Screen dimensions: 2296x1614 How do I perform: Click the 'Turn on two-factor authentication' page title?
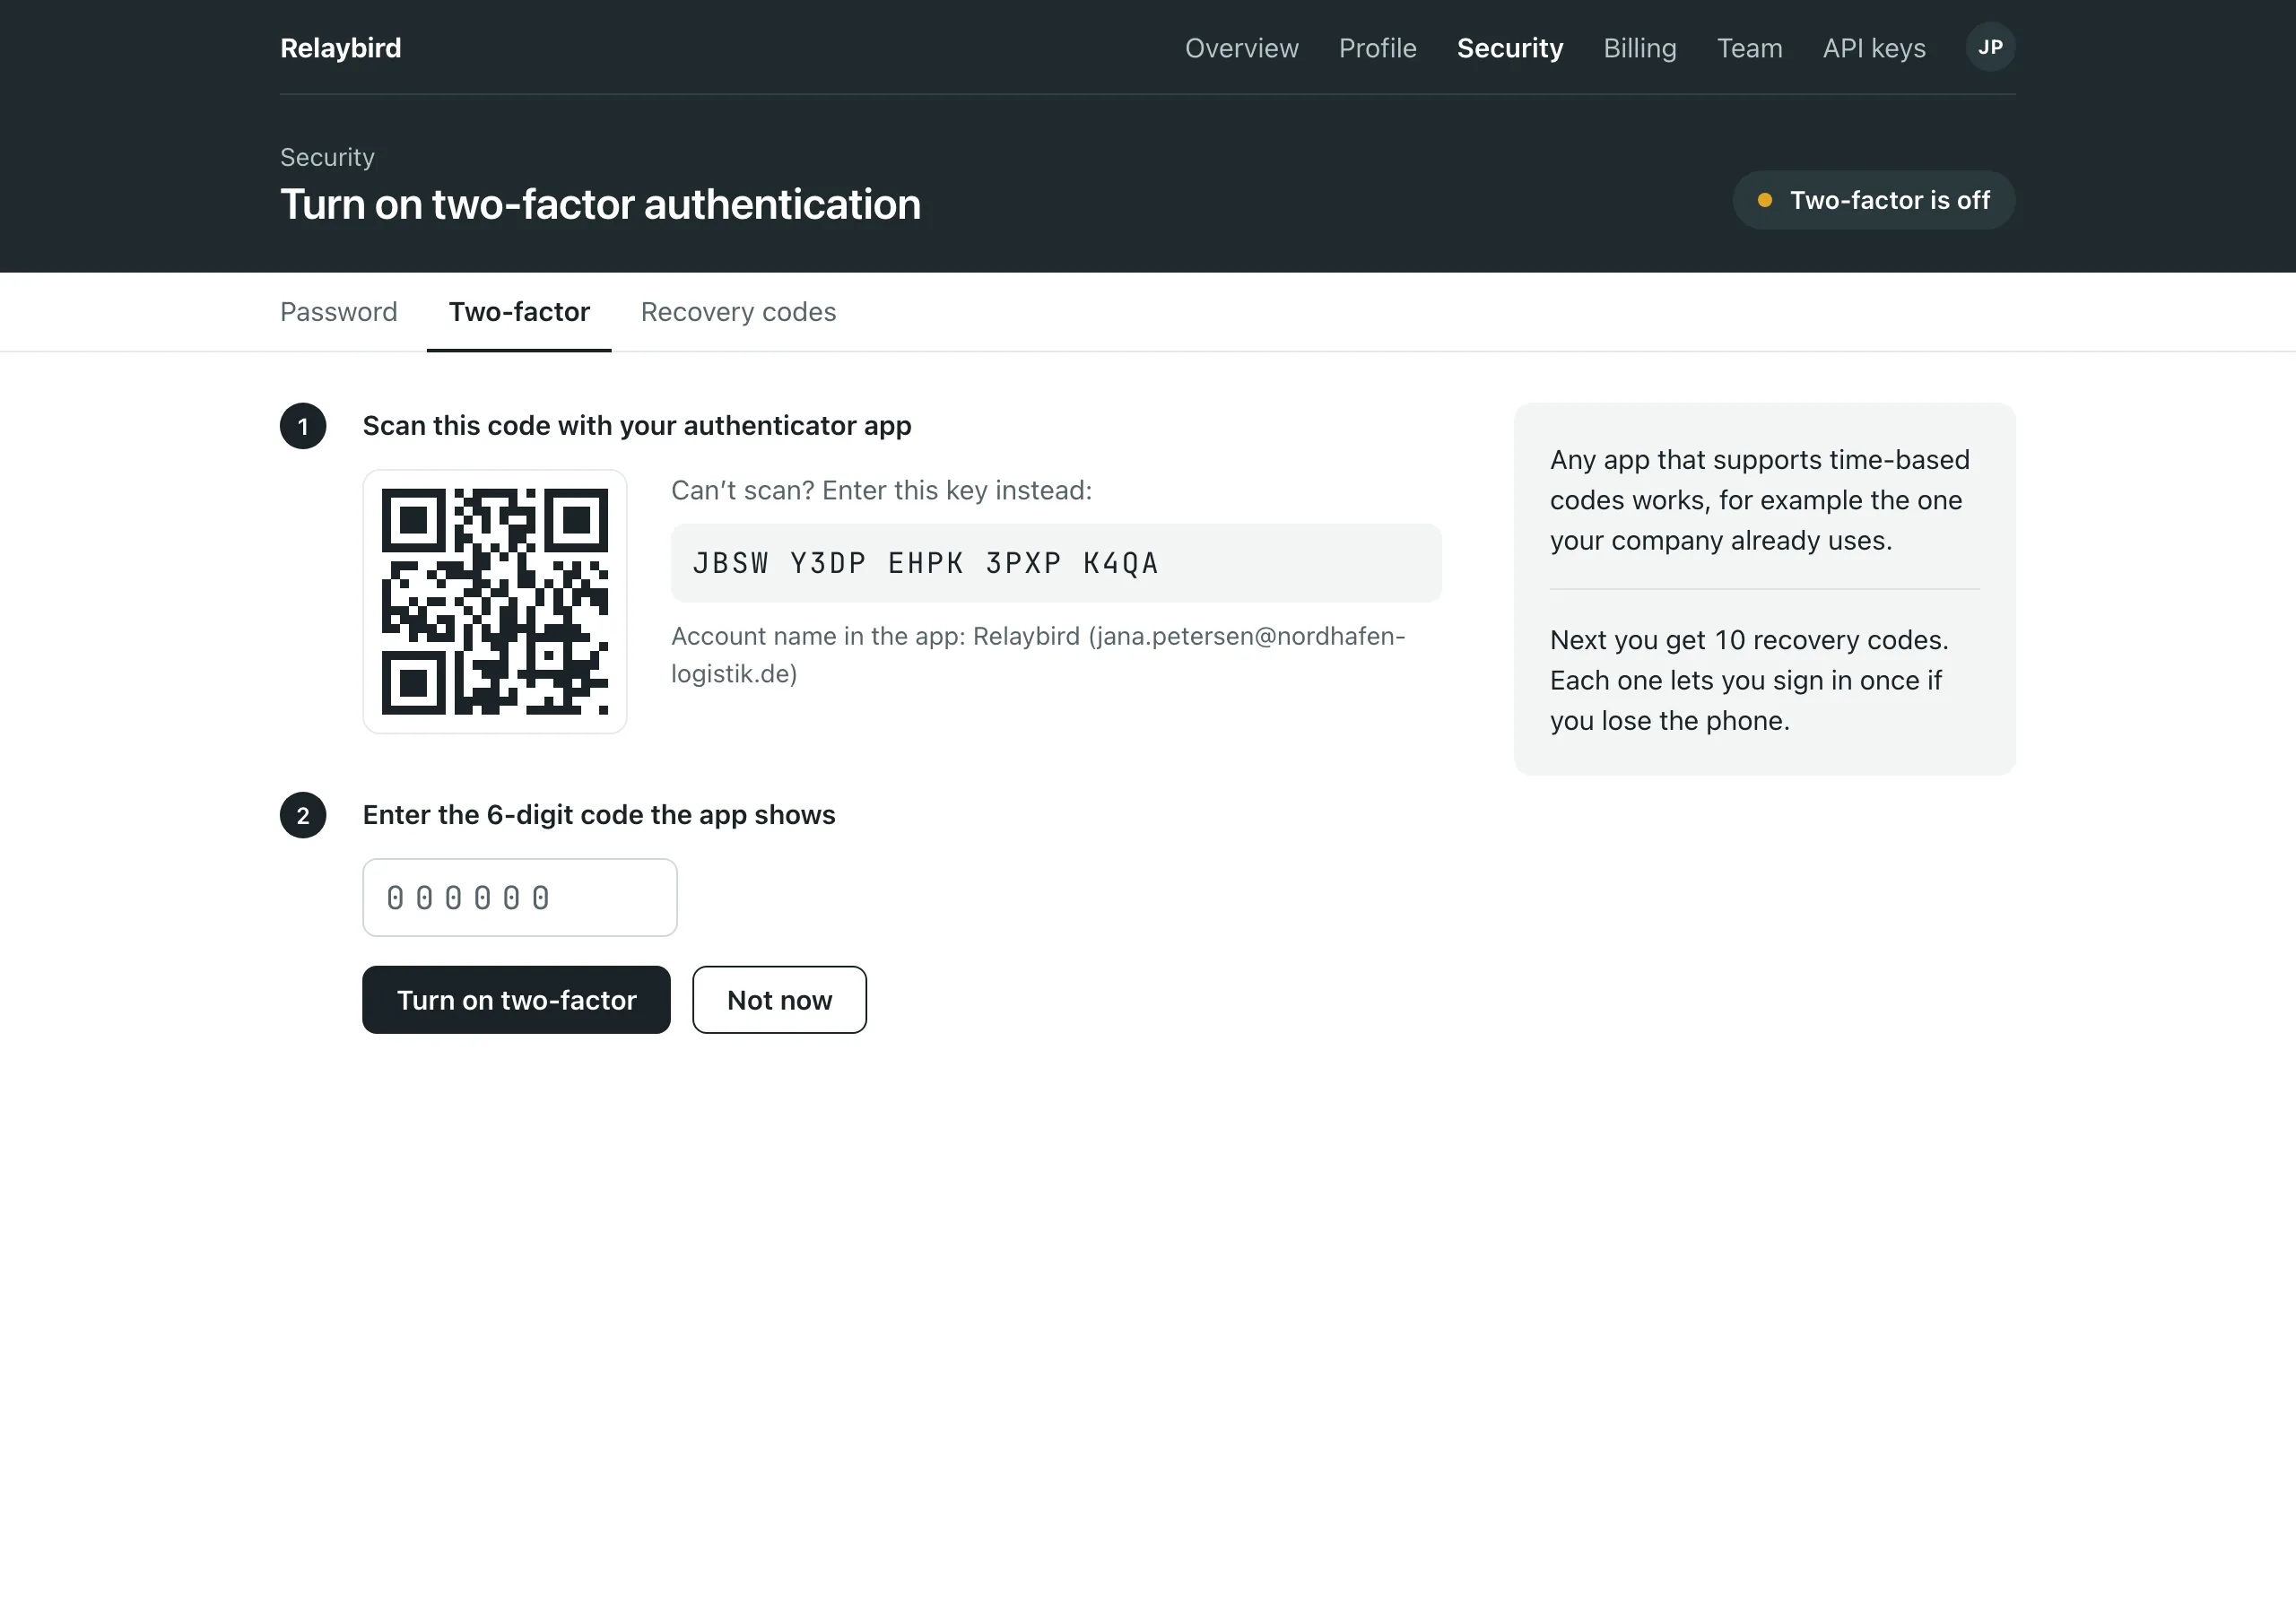[x=600, y=204]
